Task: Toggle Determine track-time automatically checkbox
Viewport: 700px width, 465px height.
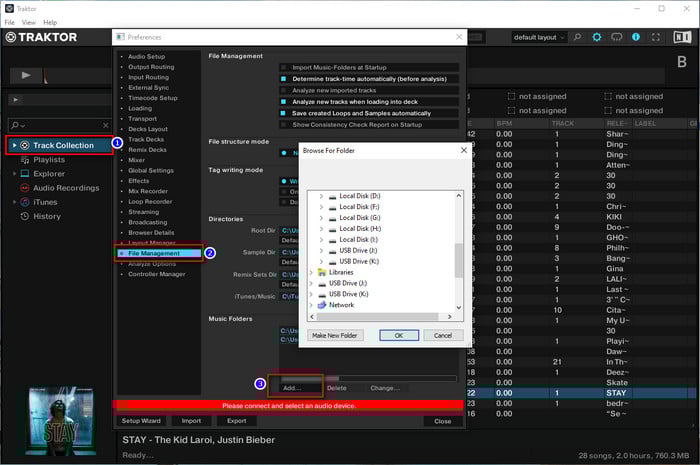Action: 283,79
